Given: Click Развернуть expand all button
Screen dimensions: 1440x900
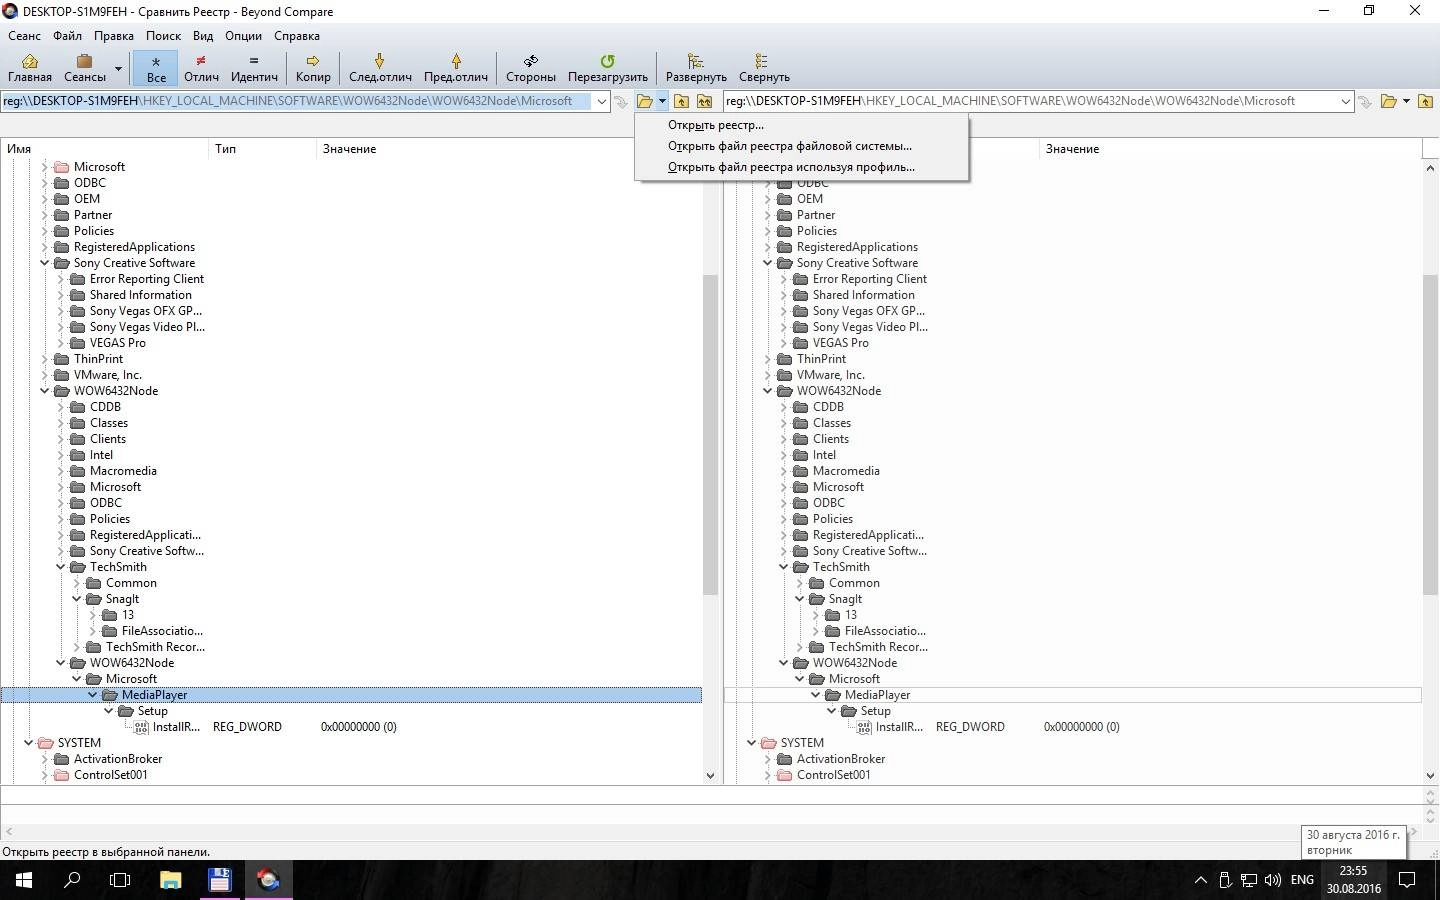Looking at the screenshot, I should [696, 68].
